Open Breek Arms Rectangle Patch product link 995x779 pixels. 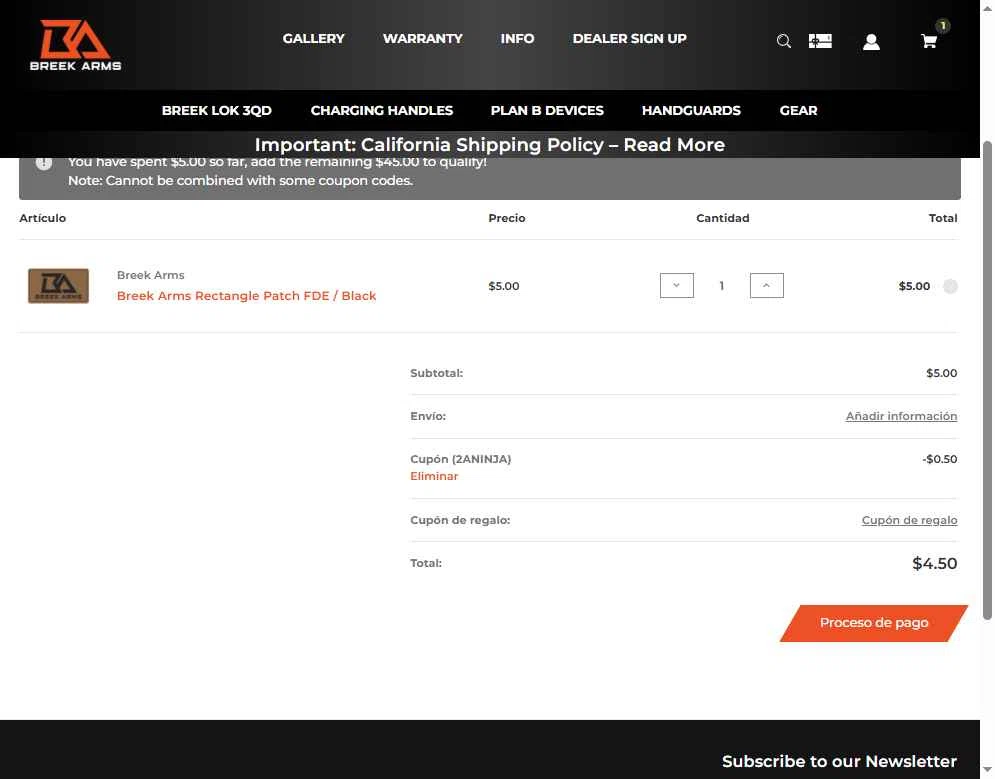[246, 296]
